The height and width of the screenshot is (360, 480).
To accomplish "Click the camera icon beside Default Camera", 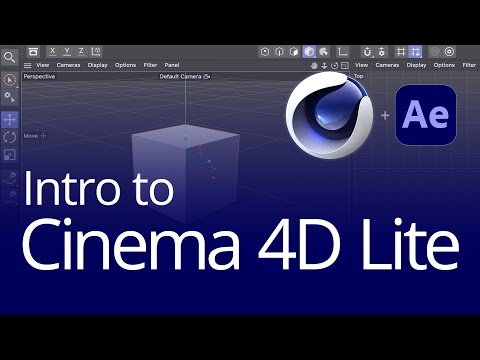I will click(x=207, y=77).
